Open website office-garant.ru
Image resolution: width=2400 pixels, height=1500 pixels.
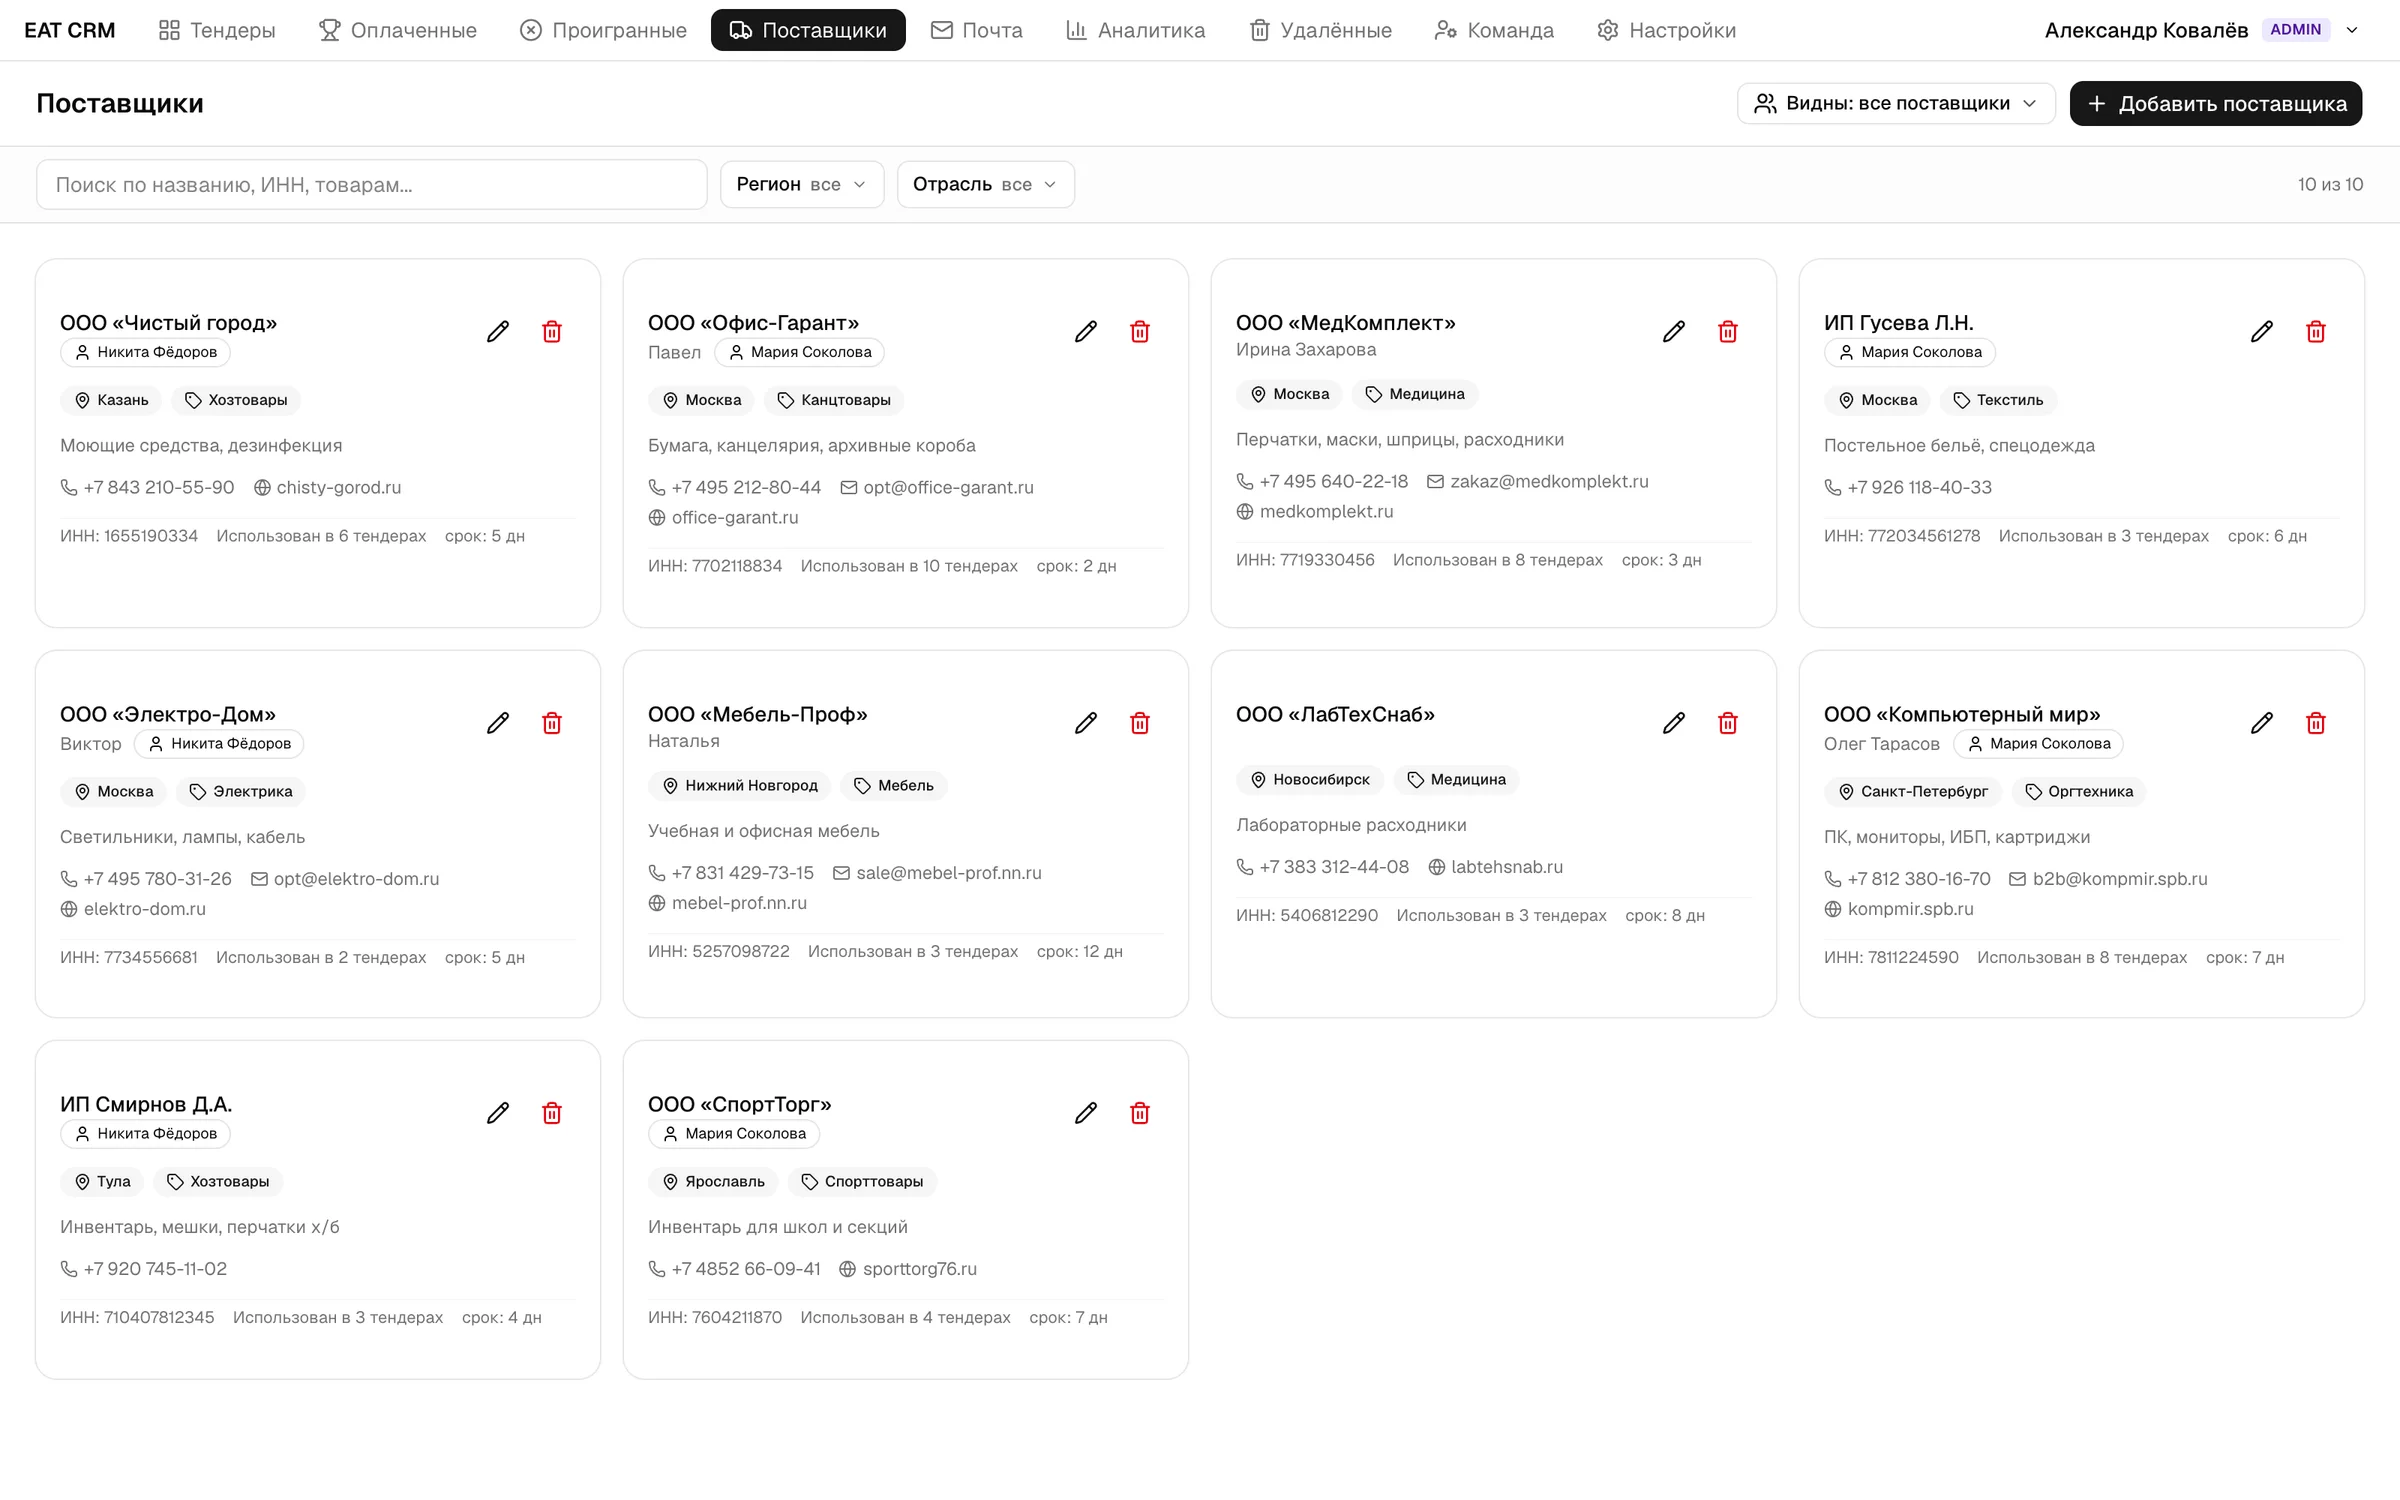(x=724, y=517)
